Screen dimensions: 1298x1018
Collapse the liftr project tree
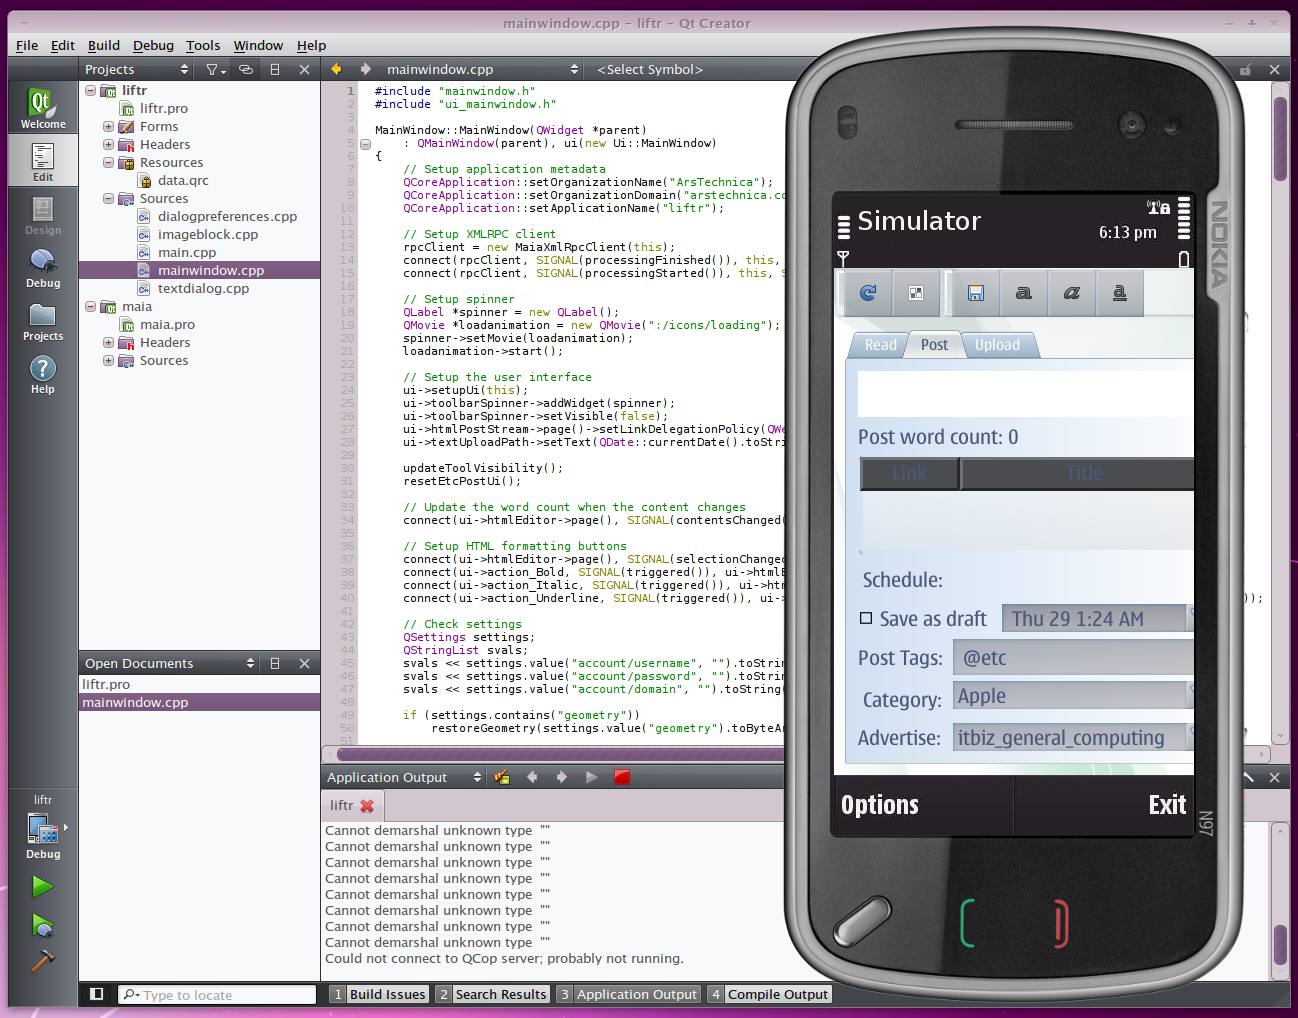(x=90, y=90)
